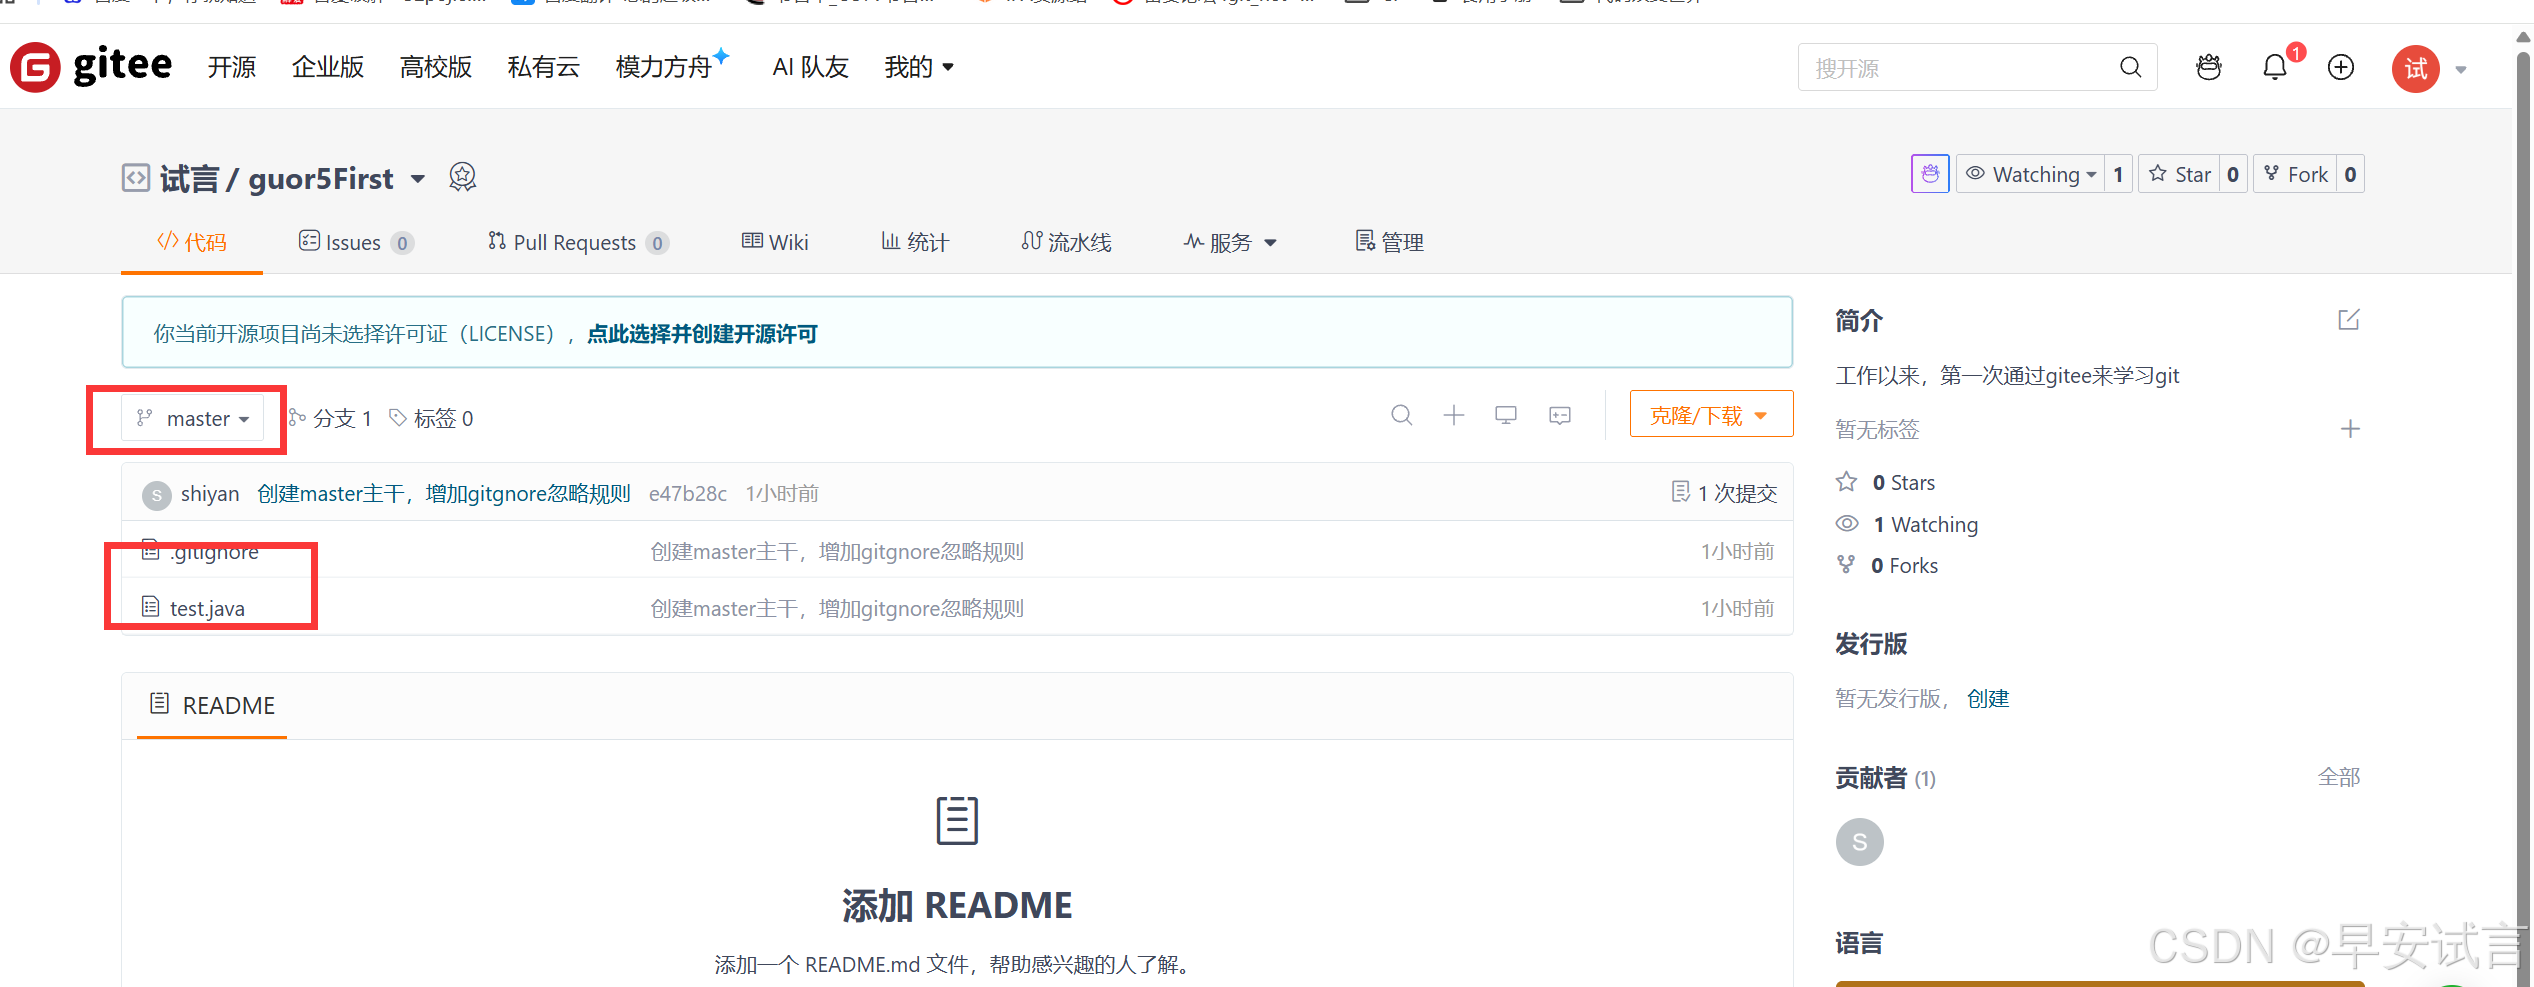Add a tag with the plus beside 暂无标签
Image resolution: width=2534 pixels, height=987 pixels.
pos(2350,429)
